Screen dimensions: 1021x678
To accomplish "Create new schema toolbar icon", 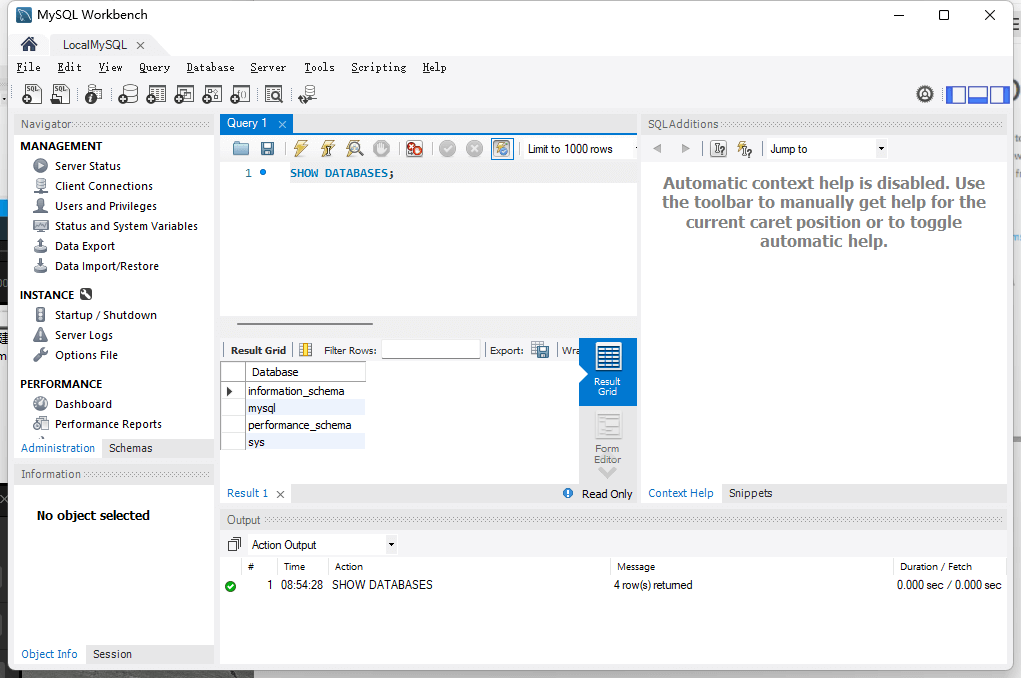I will (x=128, y=94).
